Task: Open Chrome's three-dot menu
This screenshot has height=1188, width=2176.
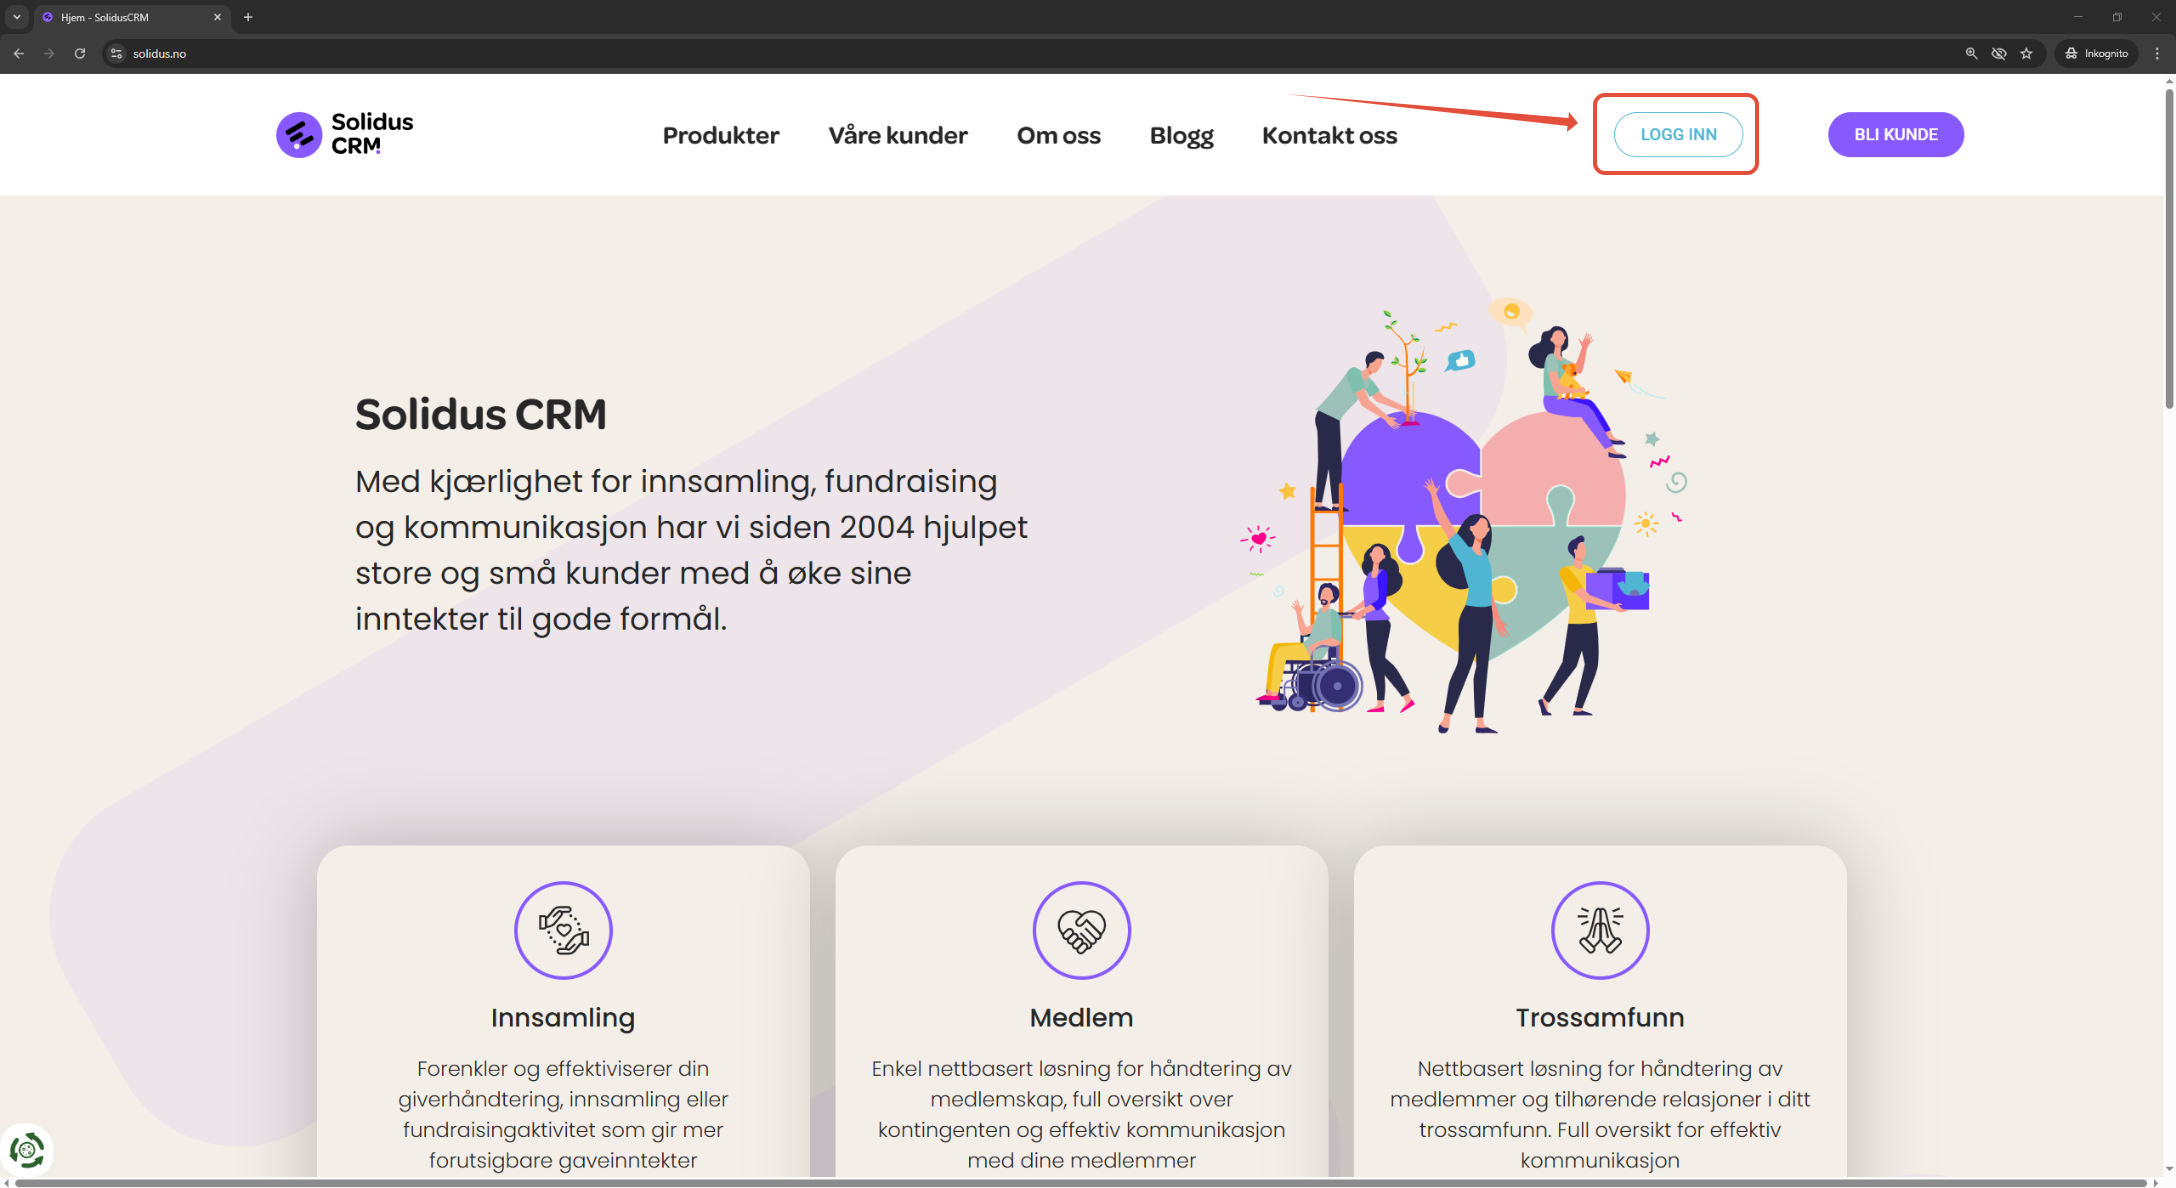Action: tap(2157, 54)
